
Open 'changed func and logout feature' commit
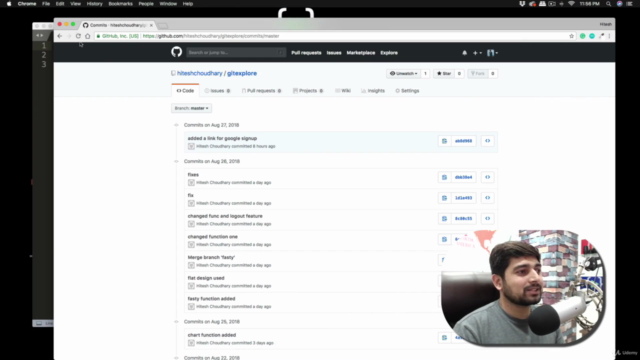coord(225,216)
